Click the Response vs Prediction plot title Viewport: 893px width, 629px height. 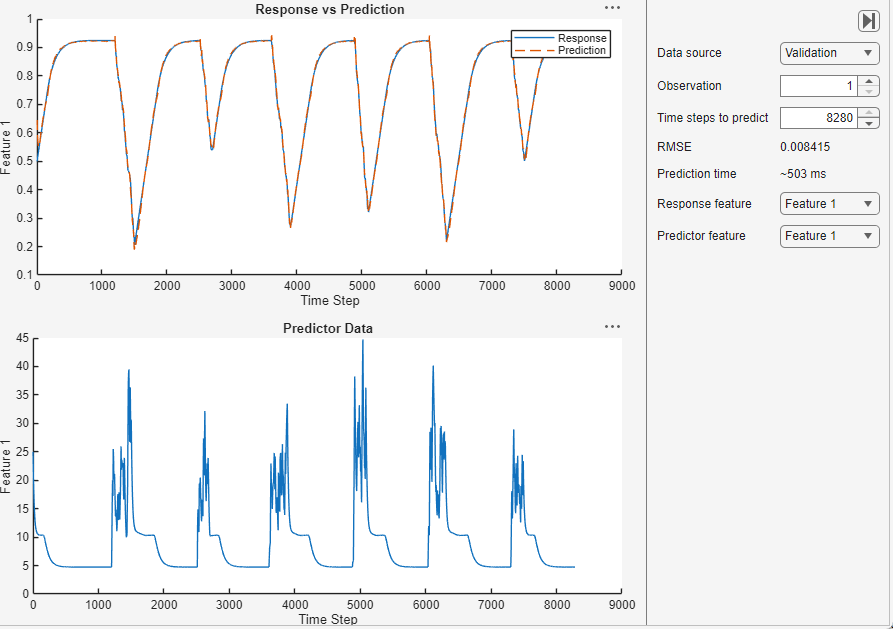[329, 9]
